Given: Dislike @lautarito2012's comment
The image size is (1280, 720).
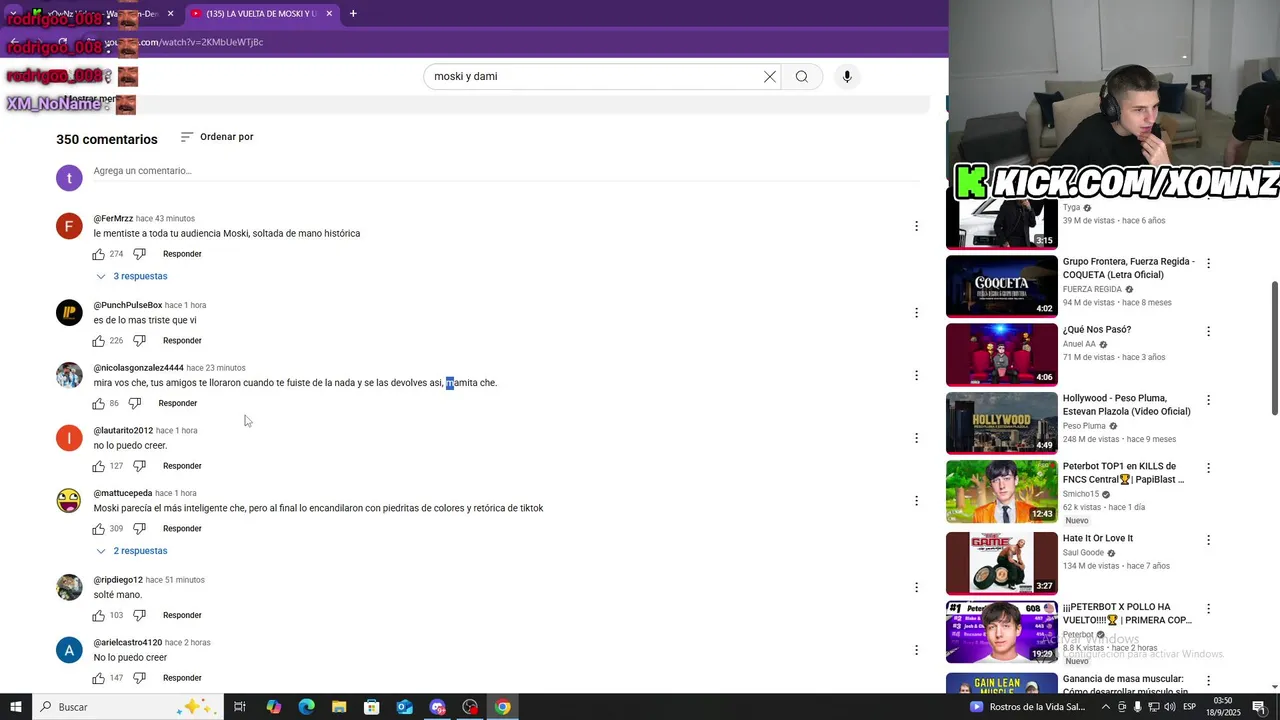Looking at the screenshot, I should coord(139,466).
